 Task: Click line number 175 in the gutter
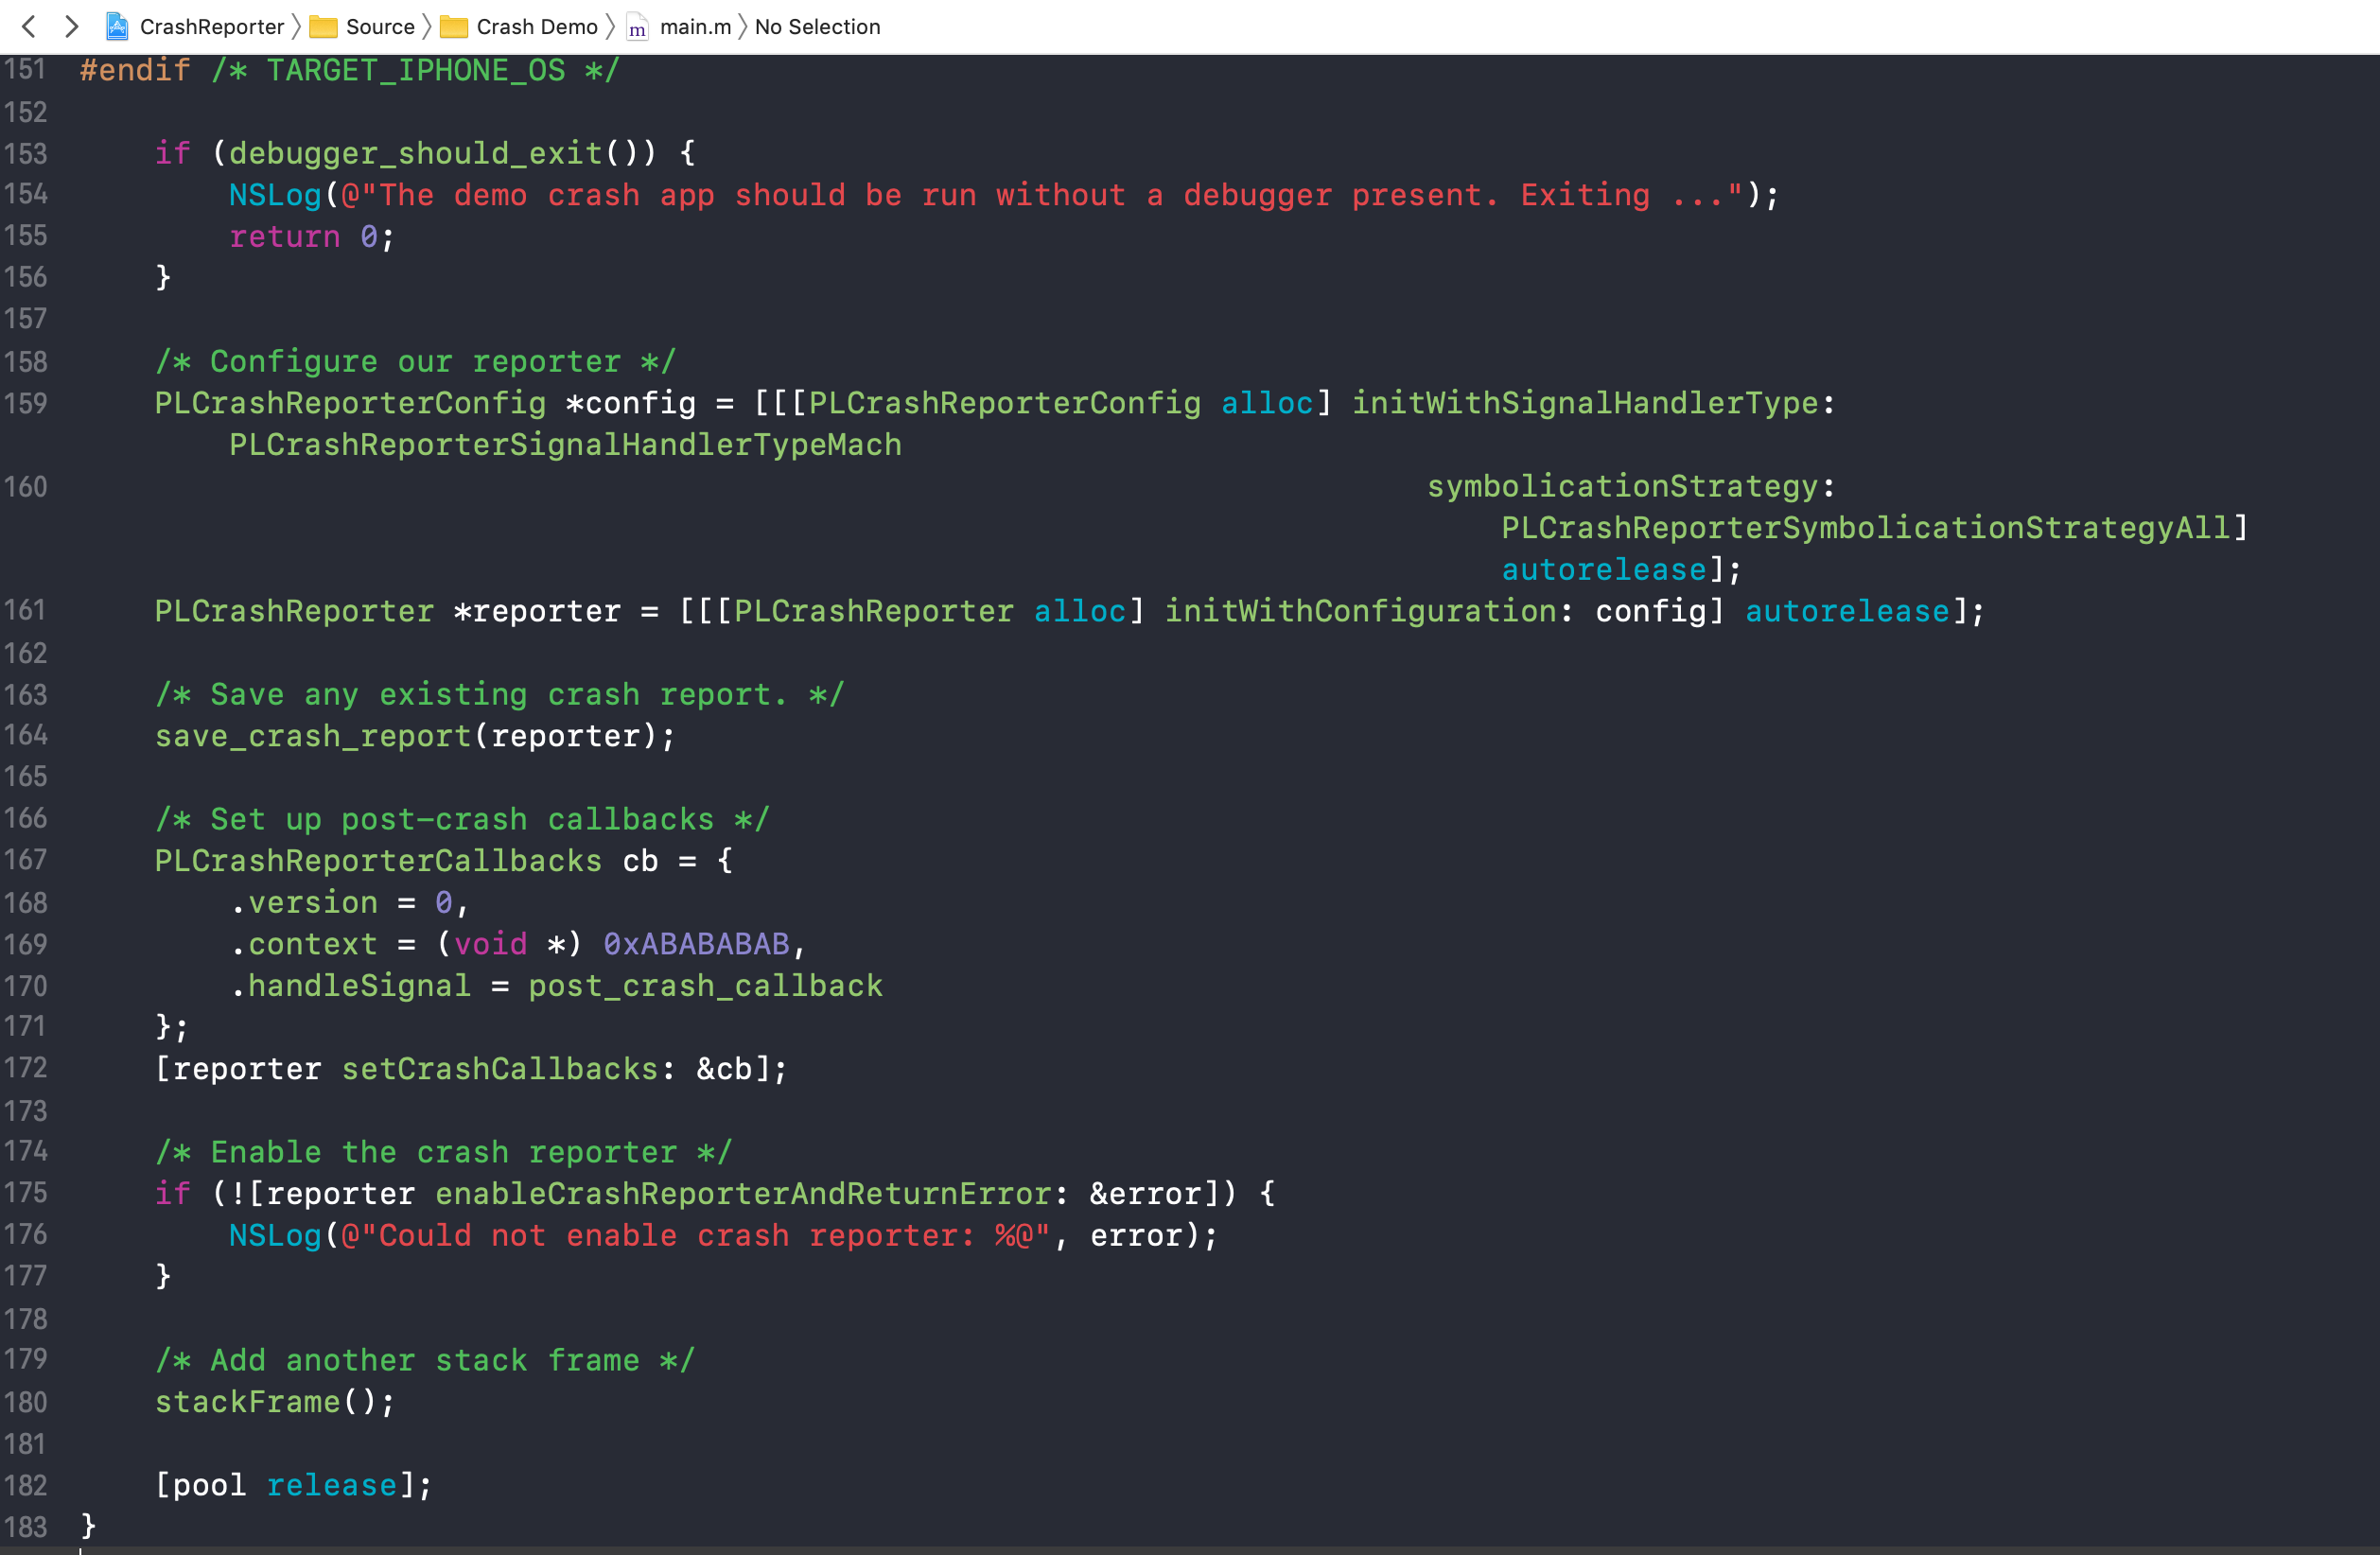(25, 1192)
